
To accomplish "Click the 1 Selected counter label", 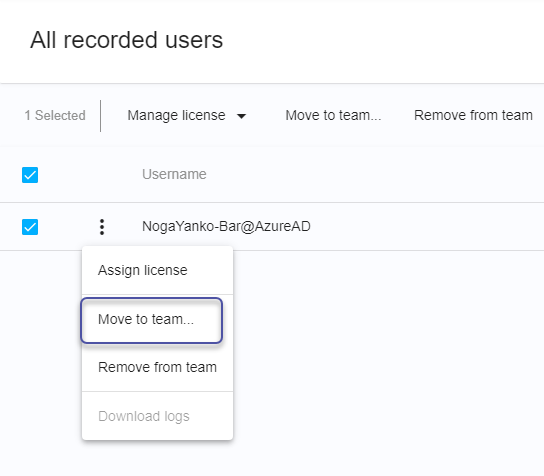I will pyautogui.click(x=55, y=116).
